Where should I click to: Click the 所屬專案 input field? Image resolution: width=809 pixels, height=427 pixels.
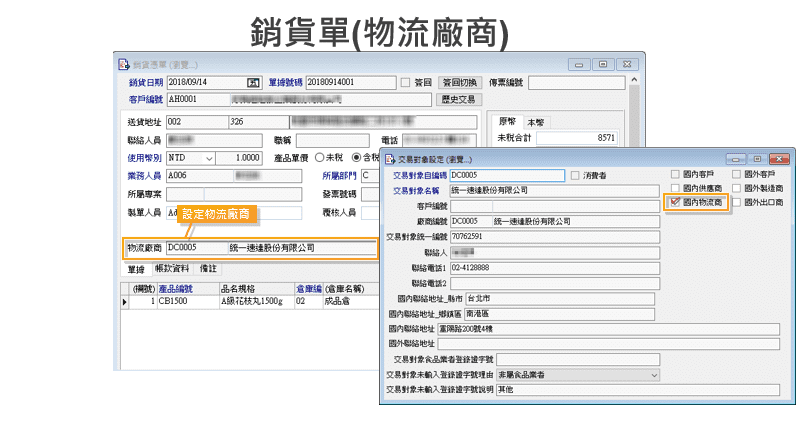(234, 194)
